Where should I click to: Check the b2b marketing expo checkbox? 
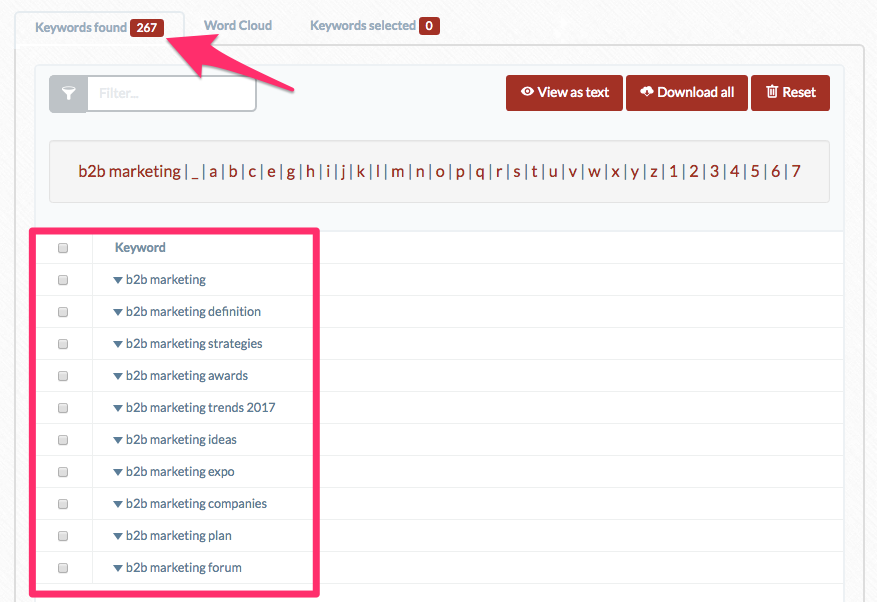pos(63,472)
